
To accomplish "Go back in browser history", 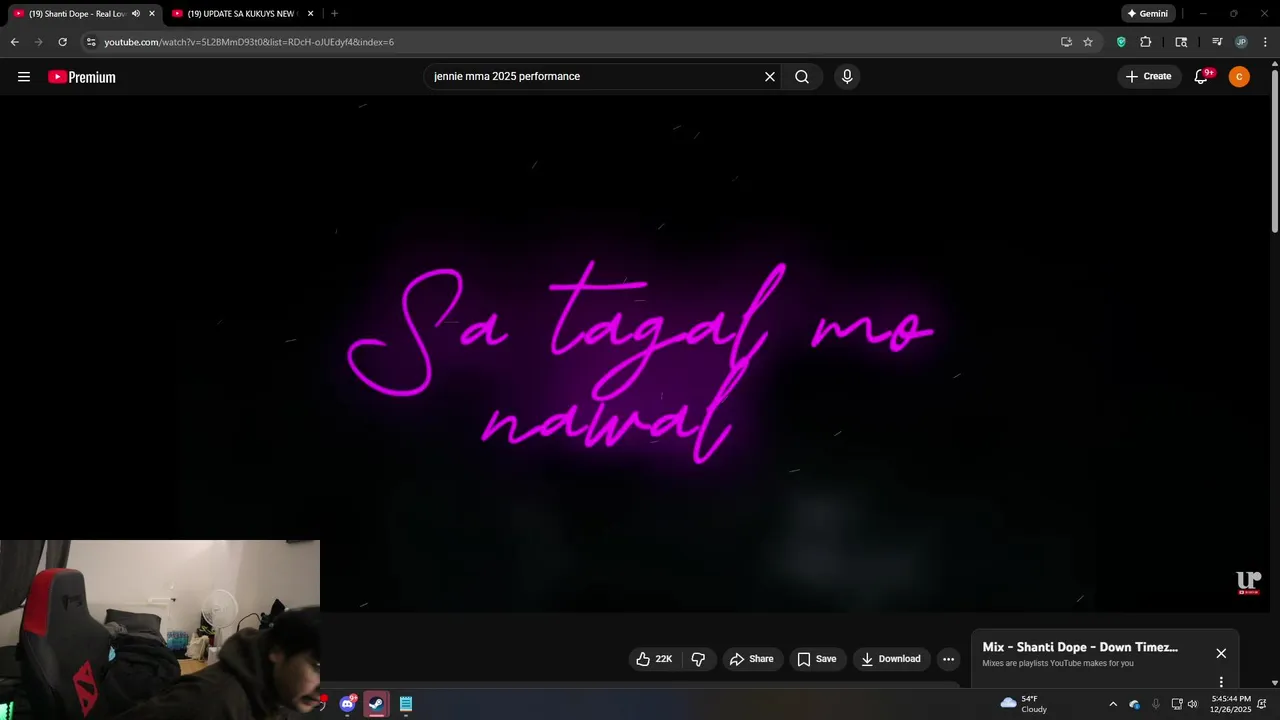I will click(x=15, y=42).
